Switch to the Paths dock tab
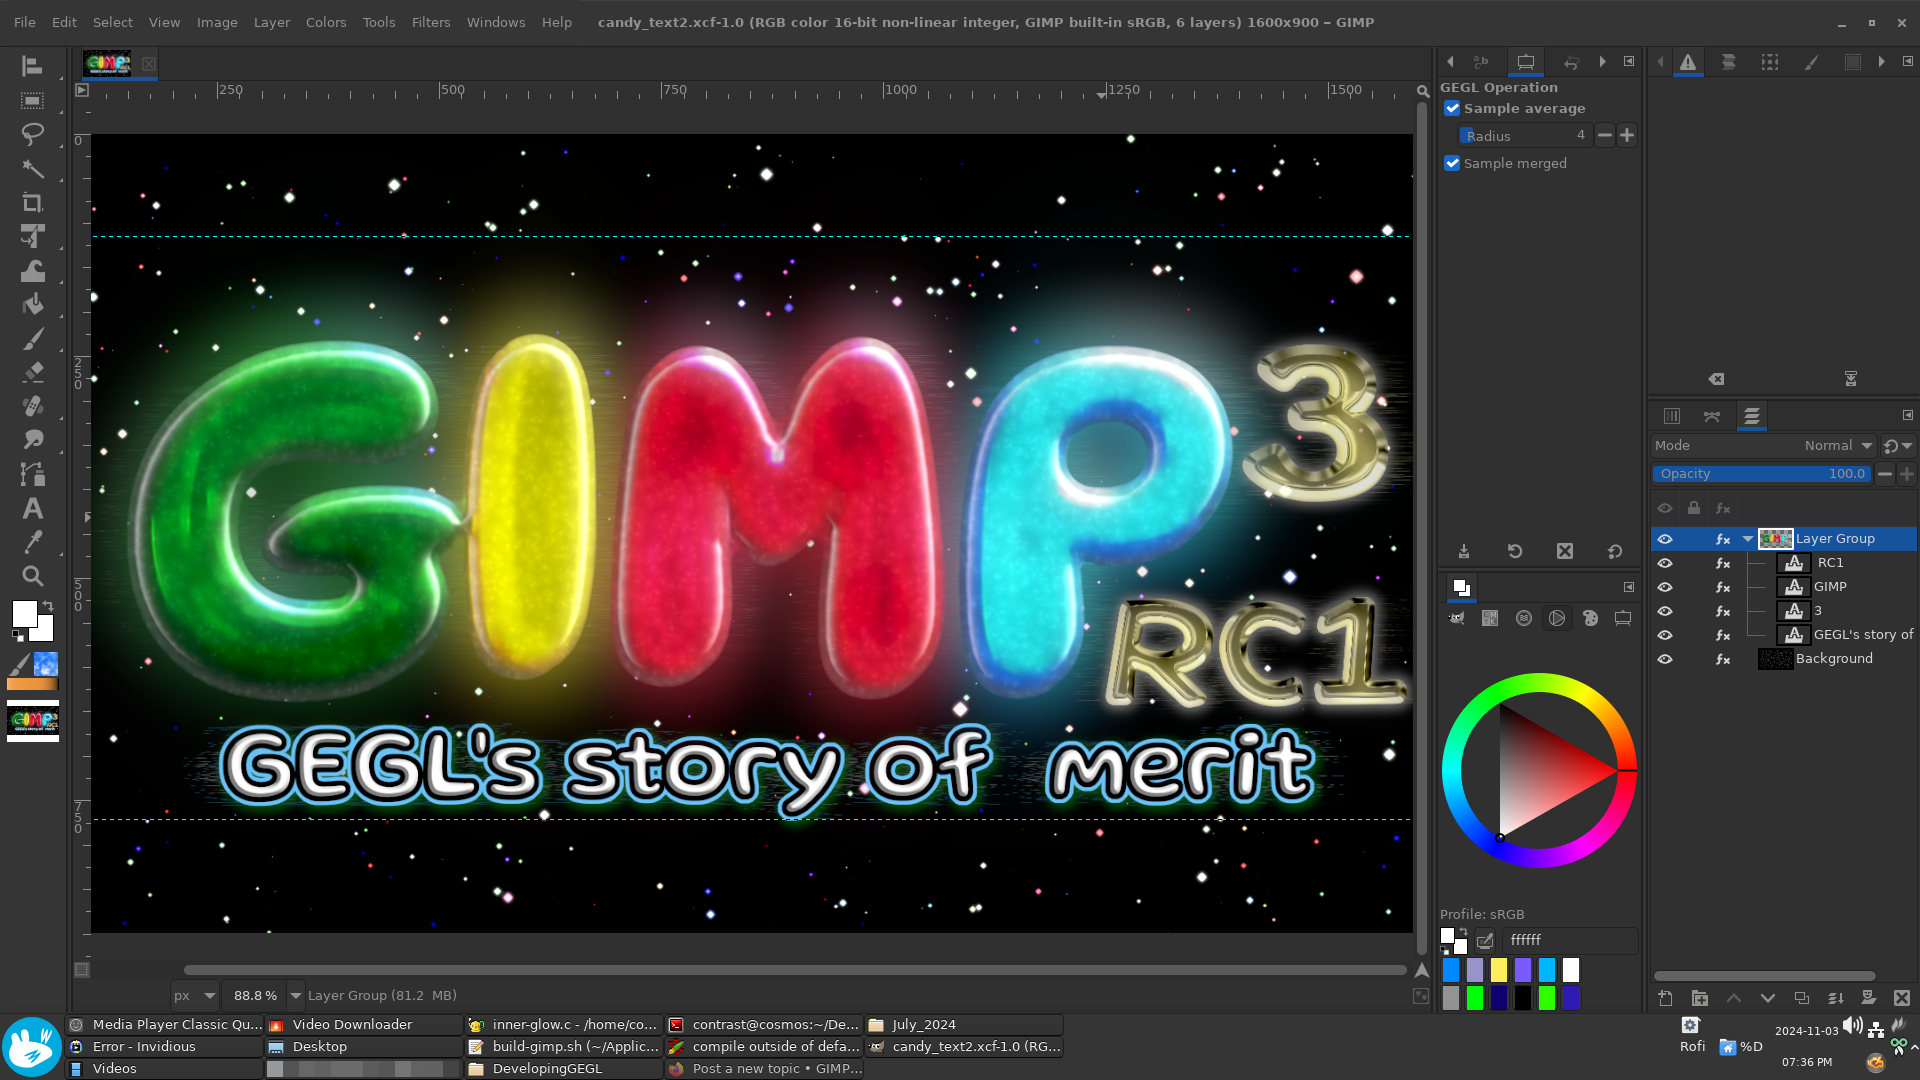 pyautogui.click(x=1712, y=416)
